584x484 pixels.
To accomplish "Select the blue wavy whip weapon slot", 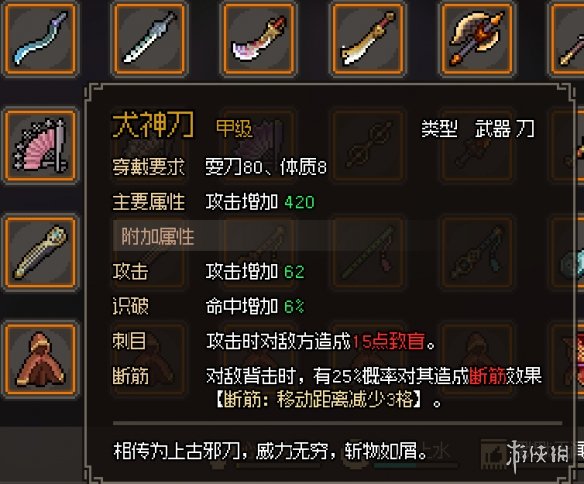I will 40,38.
